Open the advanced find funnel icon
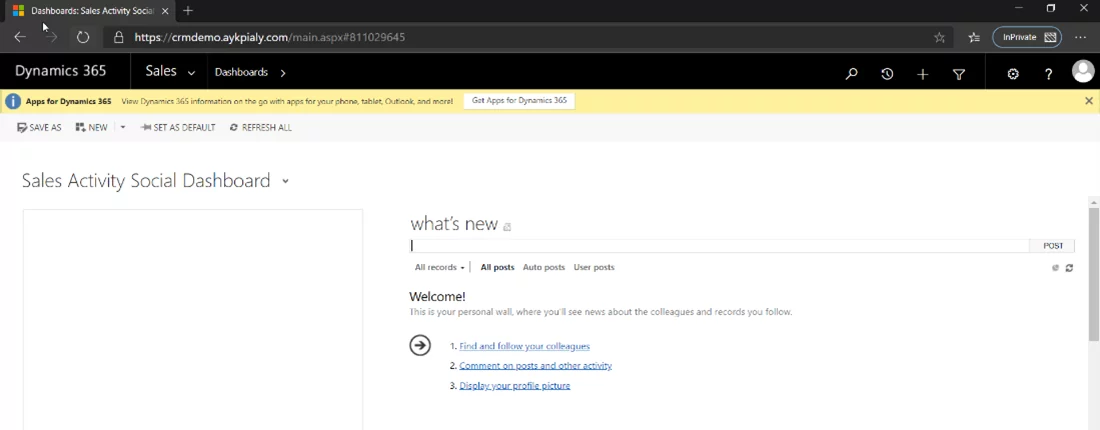Viewport: 1100px width, 430px height. tap(959, 73)
